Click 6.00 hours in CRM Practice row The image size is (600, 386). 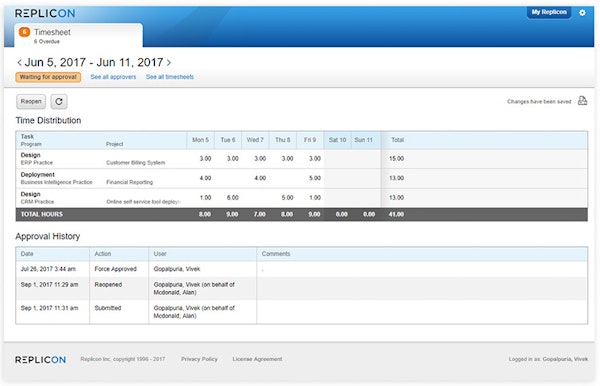(233, 197)
